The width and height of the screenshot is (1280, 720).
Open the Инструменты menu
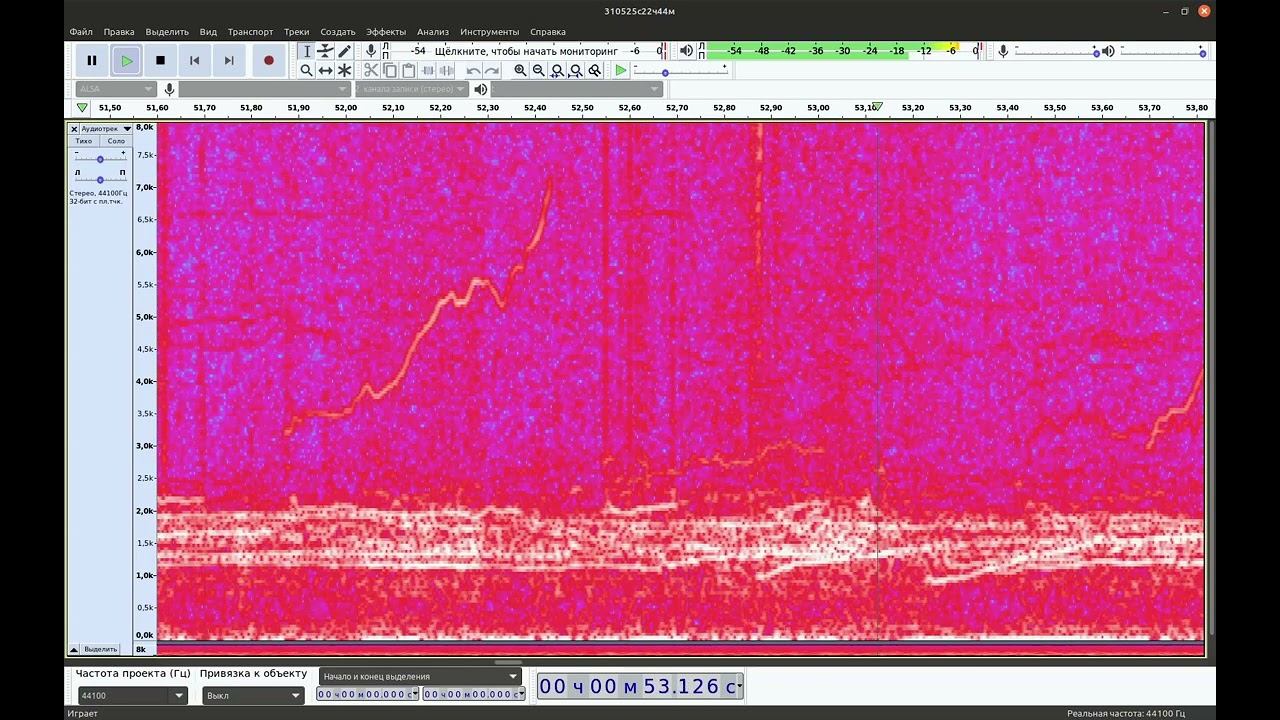pos(490,32)
